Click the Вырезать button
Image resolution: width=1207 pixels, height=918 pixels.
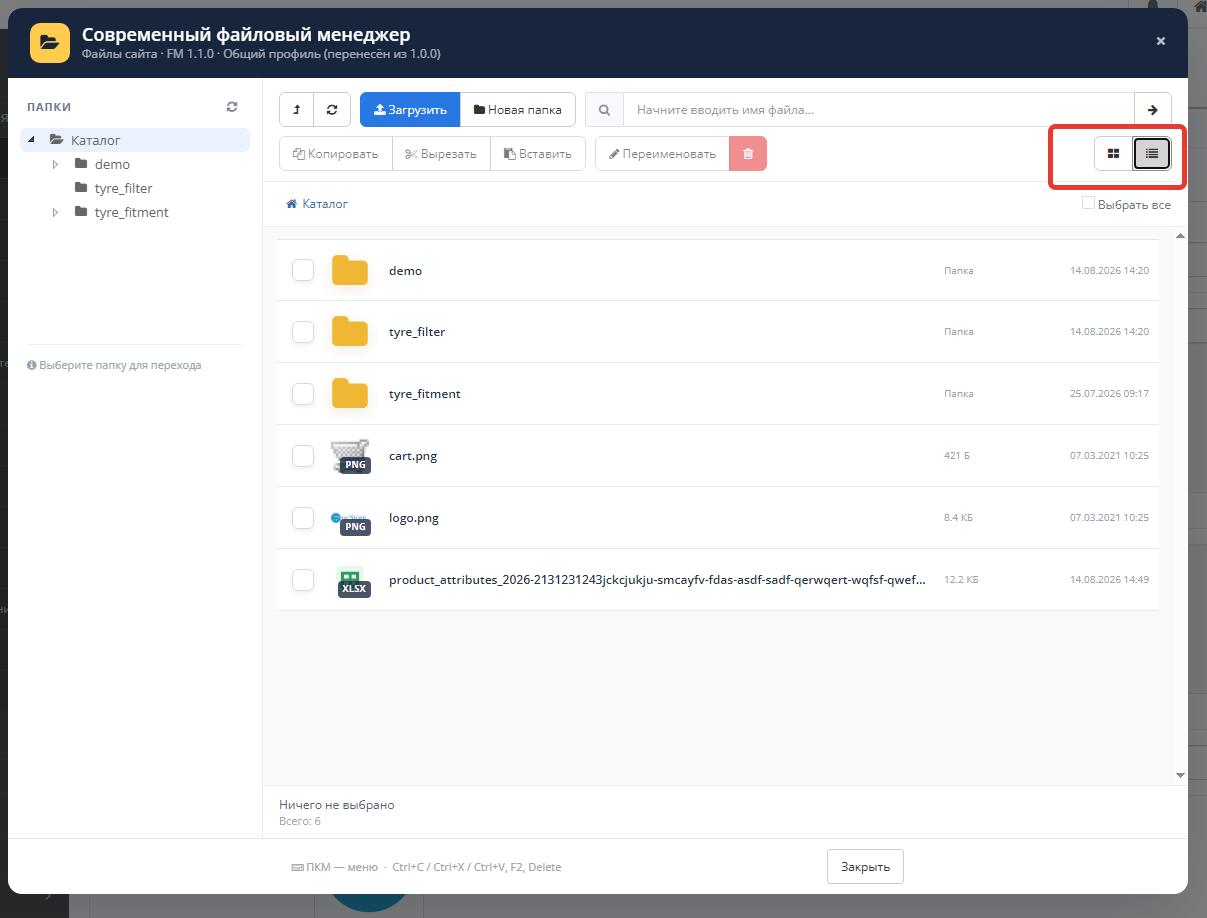point(441,154)
